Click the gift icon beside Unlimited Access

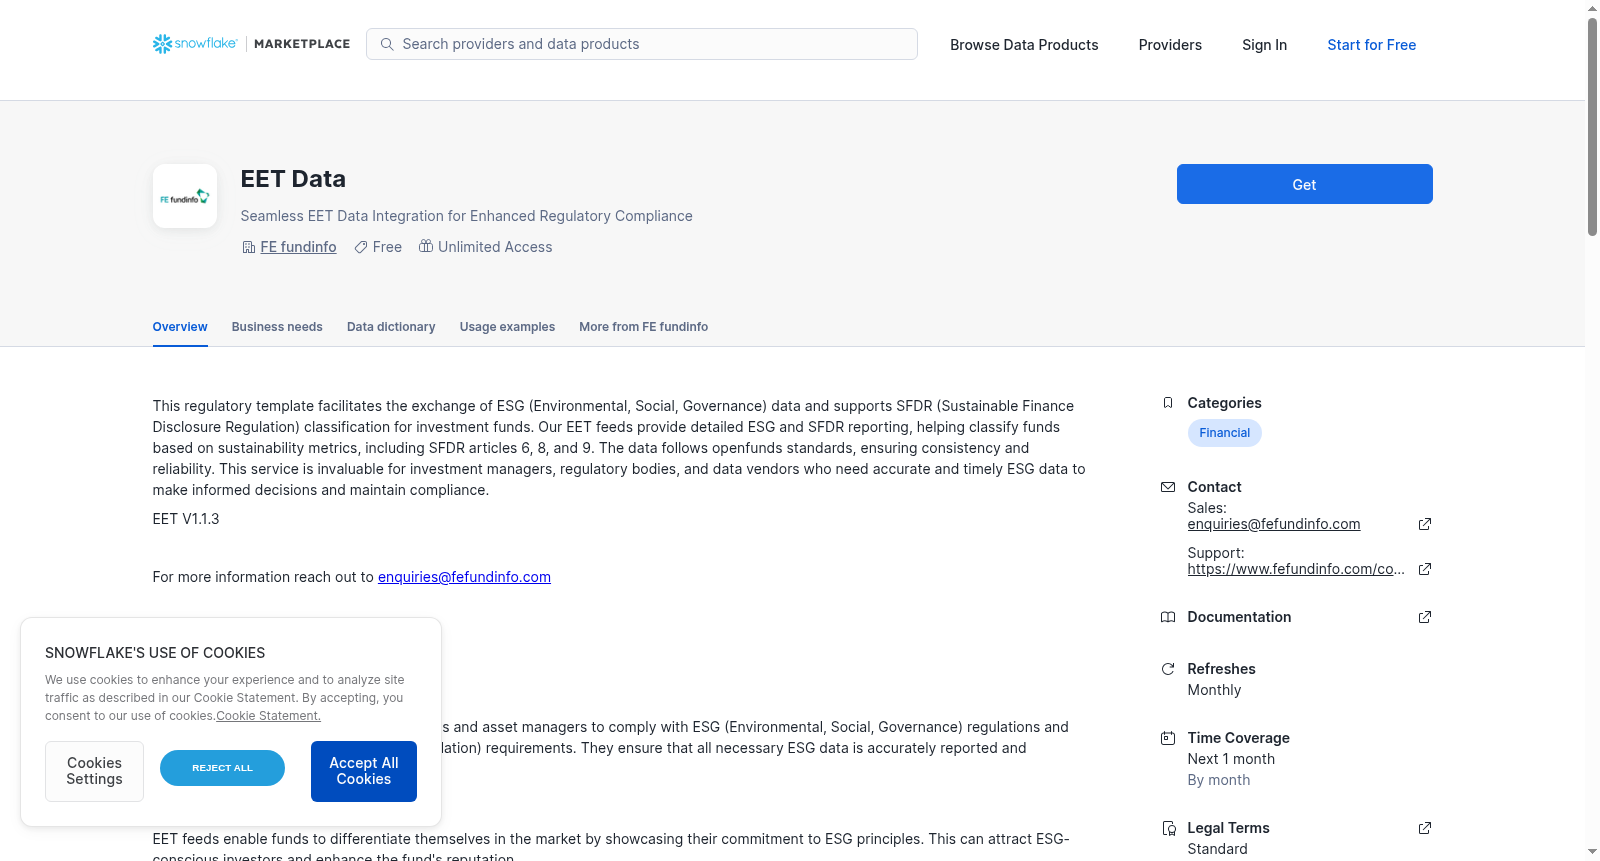[x=426, y=246]
